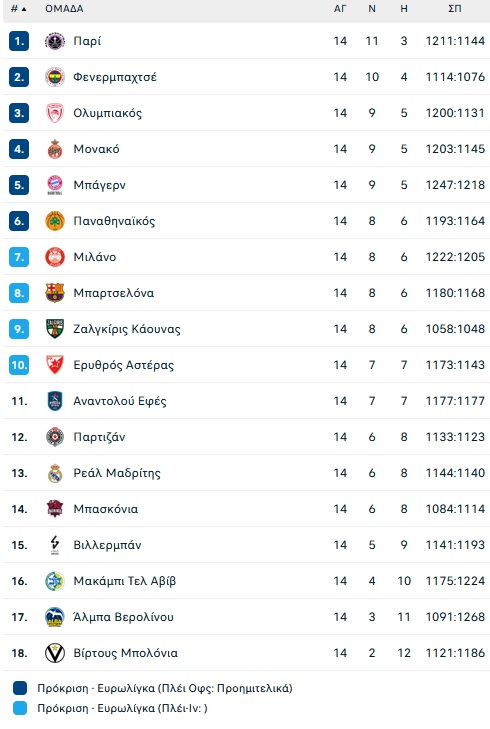Click the rank 7 position badge
This screenshot has height=729, width=490.
click(19, 257)
